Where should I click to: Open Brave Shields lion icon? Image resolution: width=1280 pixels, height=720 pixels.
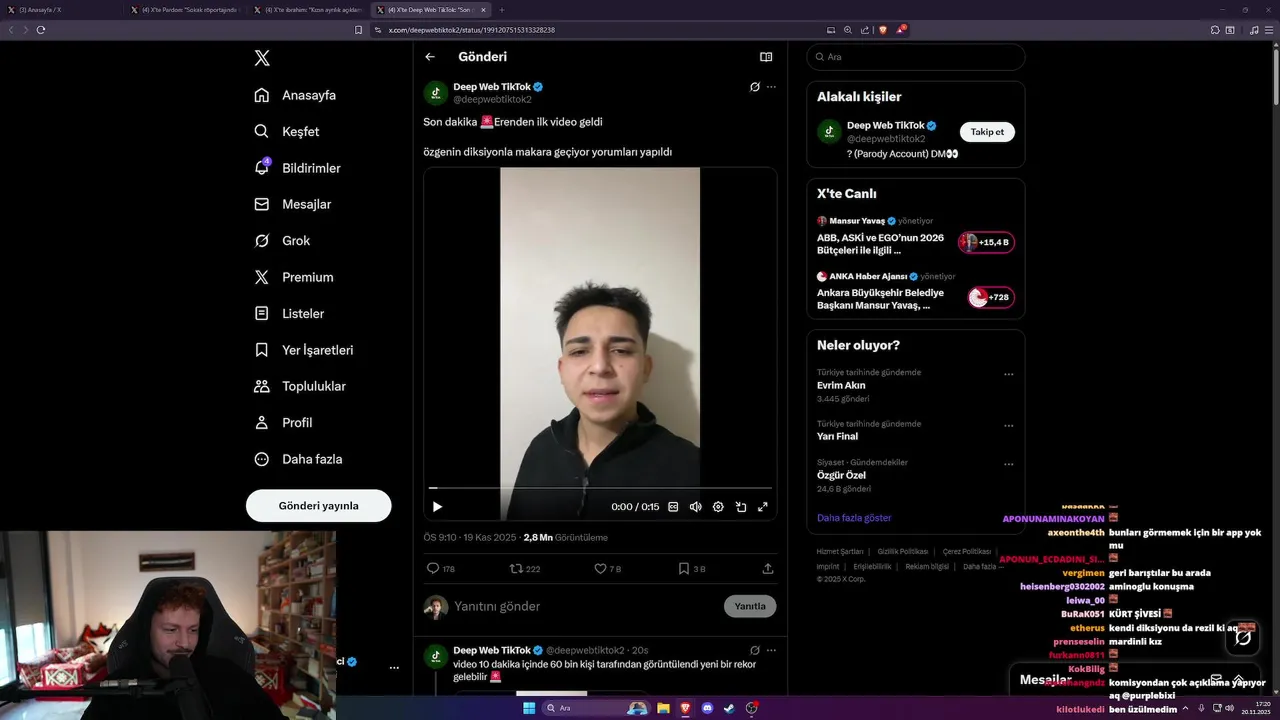pyautogui.click(x=883, y=30)
